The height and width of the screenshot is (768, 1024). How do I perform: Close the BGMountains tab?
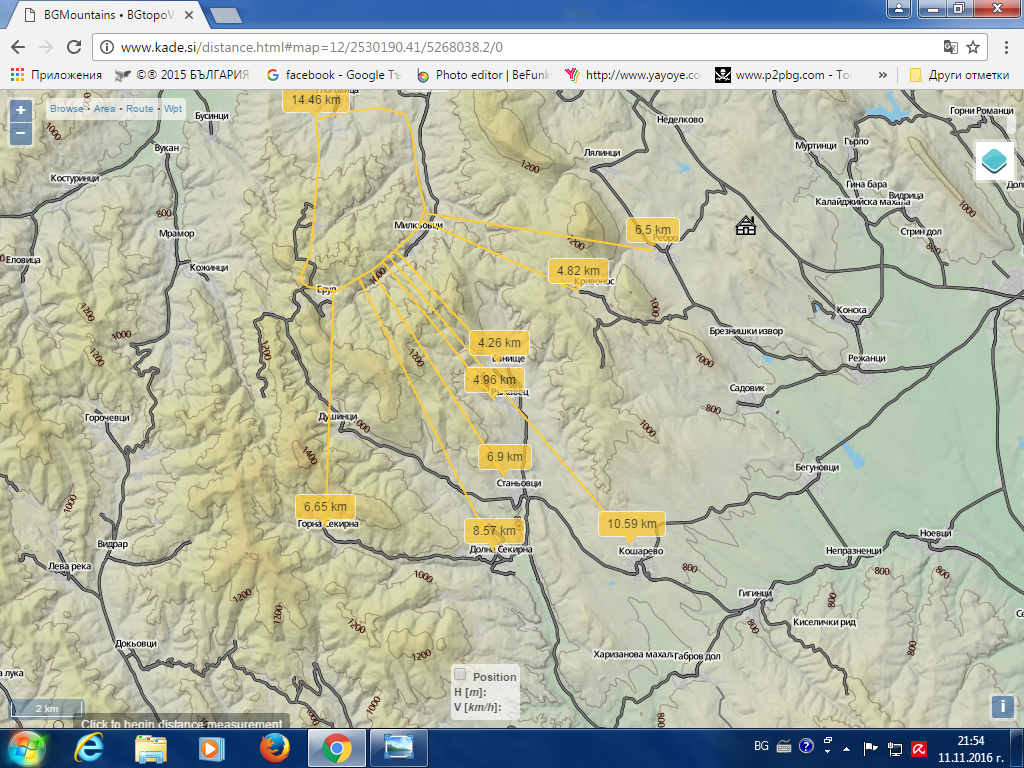pos(189,14)
